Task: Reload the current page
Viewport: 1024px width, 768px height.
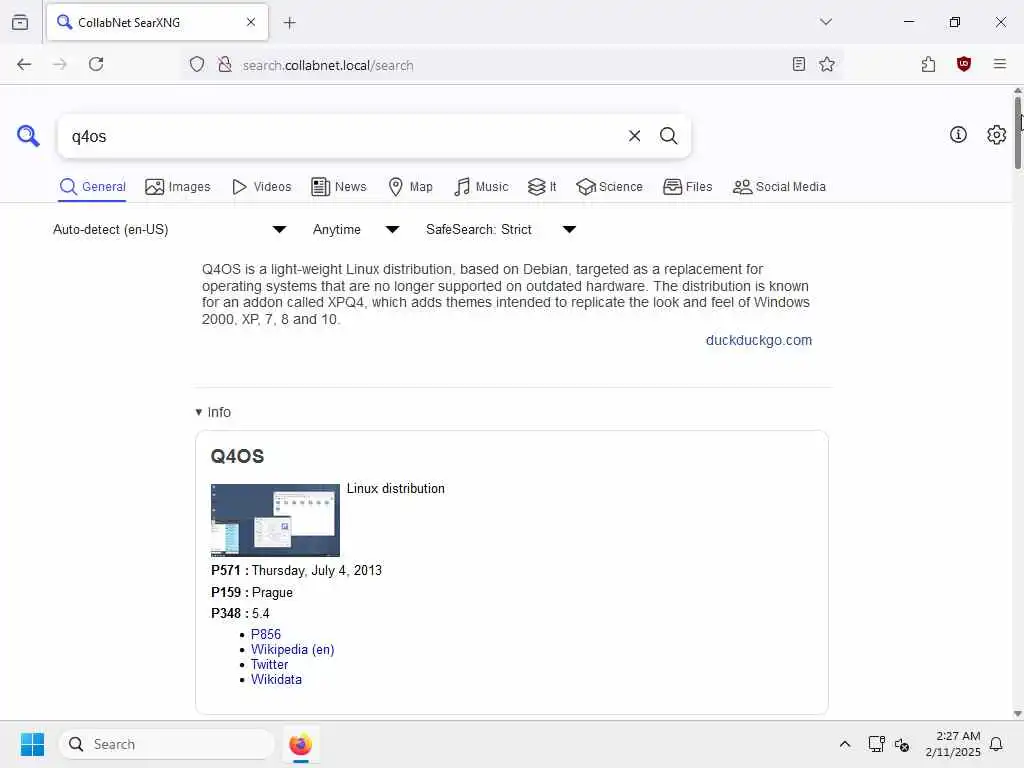Action: pos(96,64)
